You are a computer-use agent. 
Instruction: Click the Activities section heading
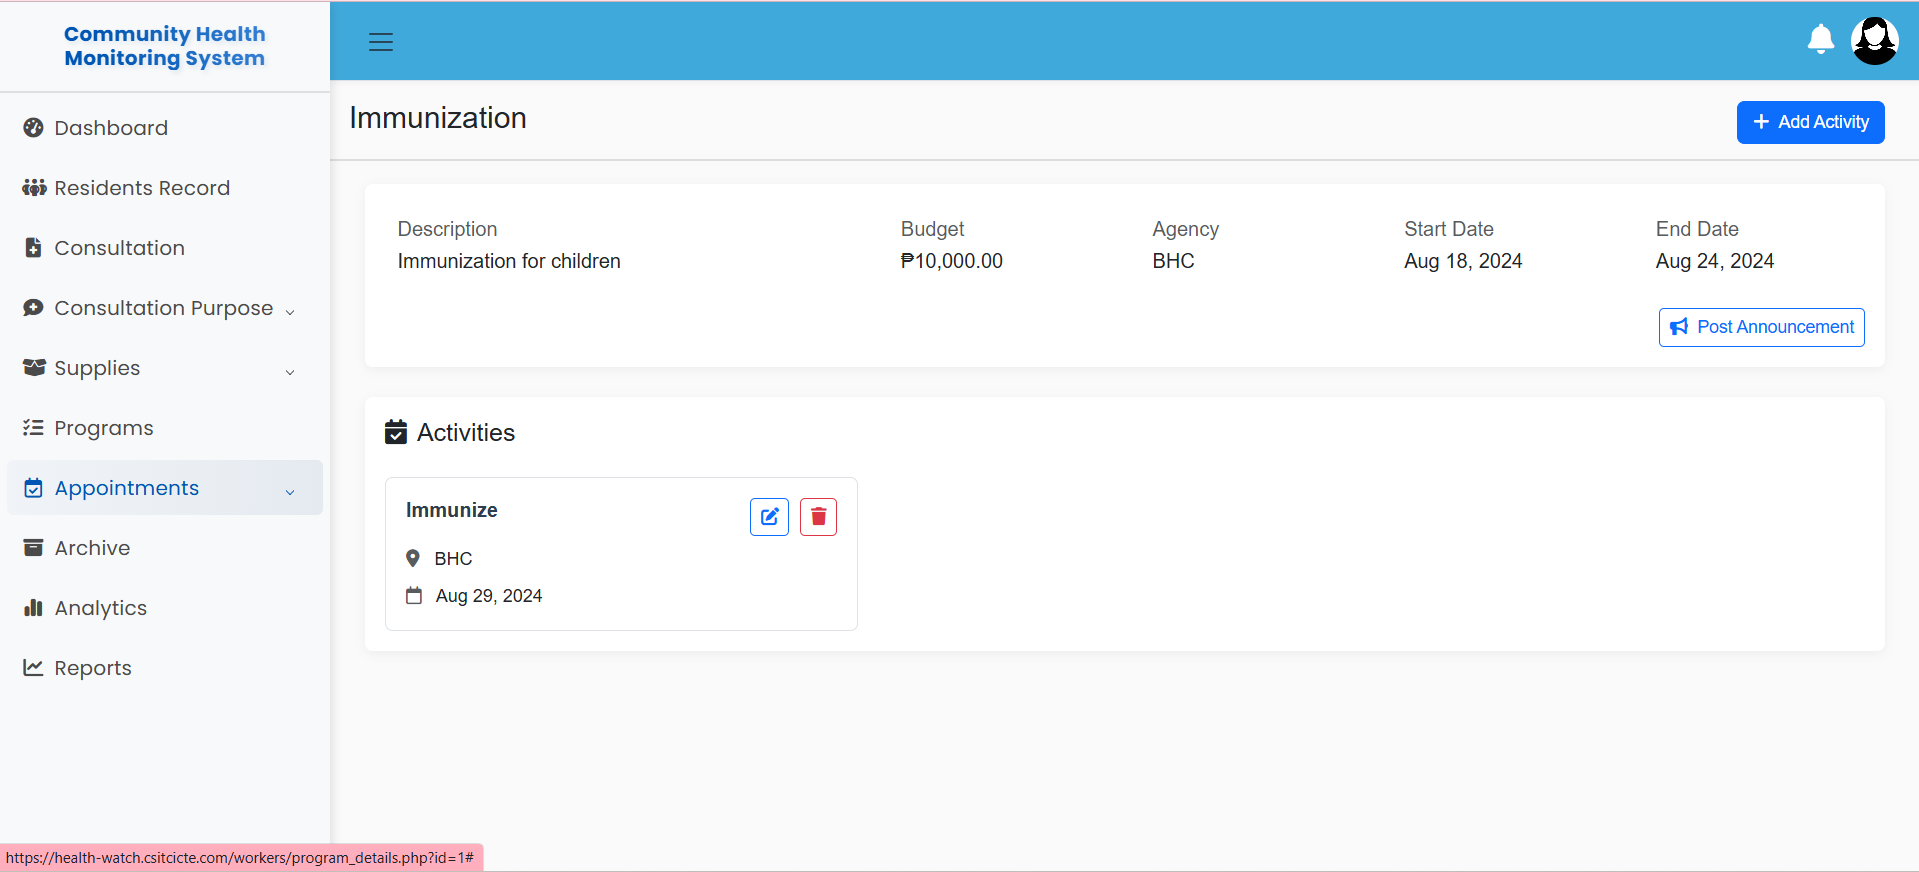[x=466, y=432]
